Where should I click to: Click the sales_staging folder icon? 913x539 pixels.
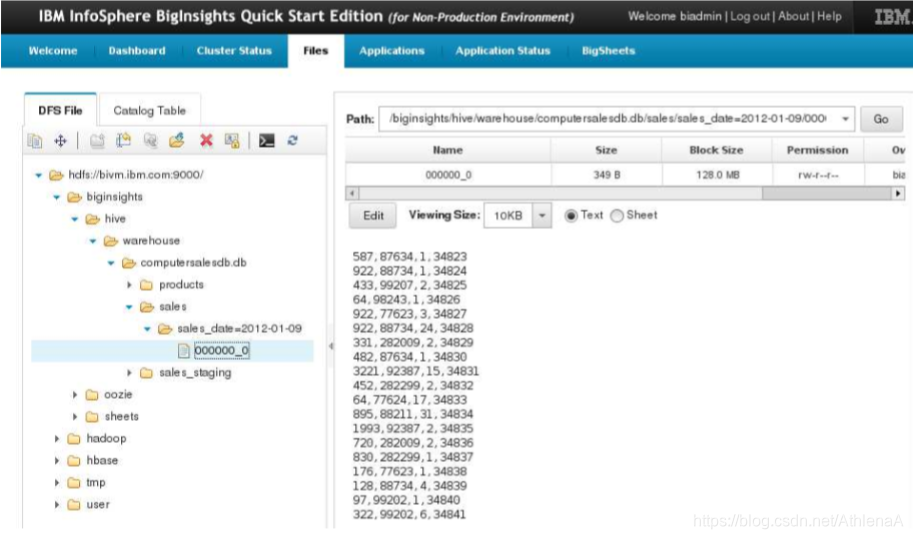[146, 373]
